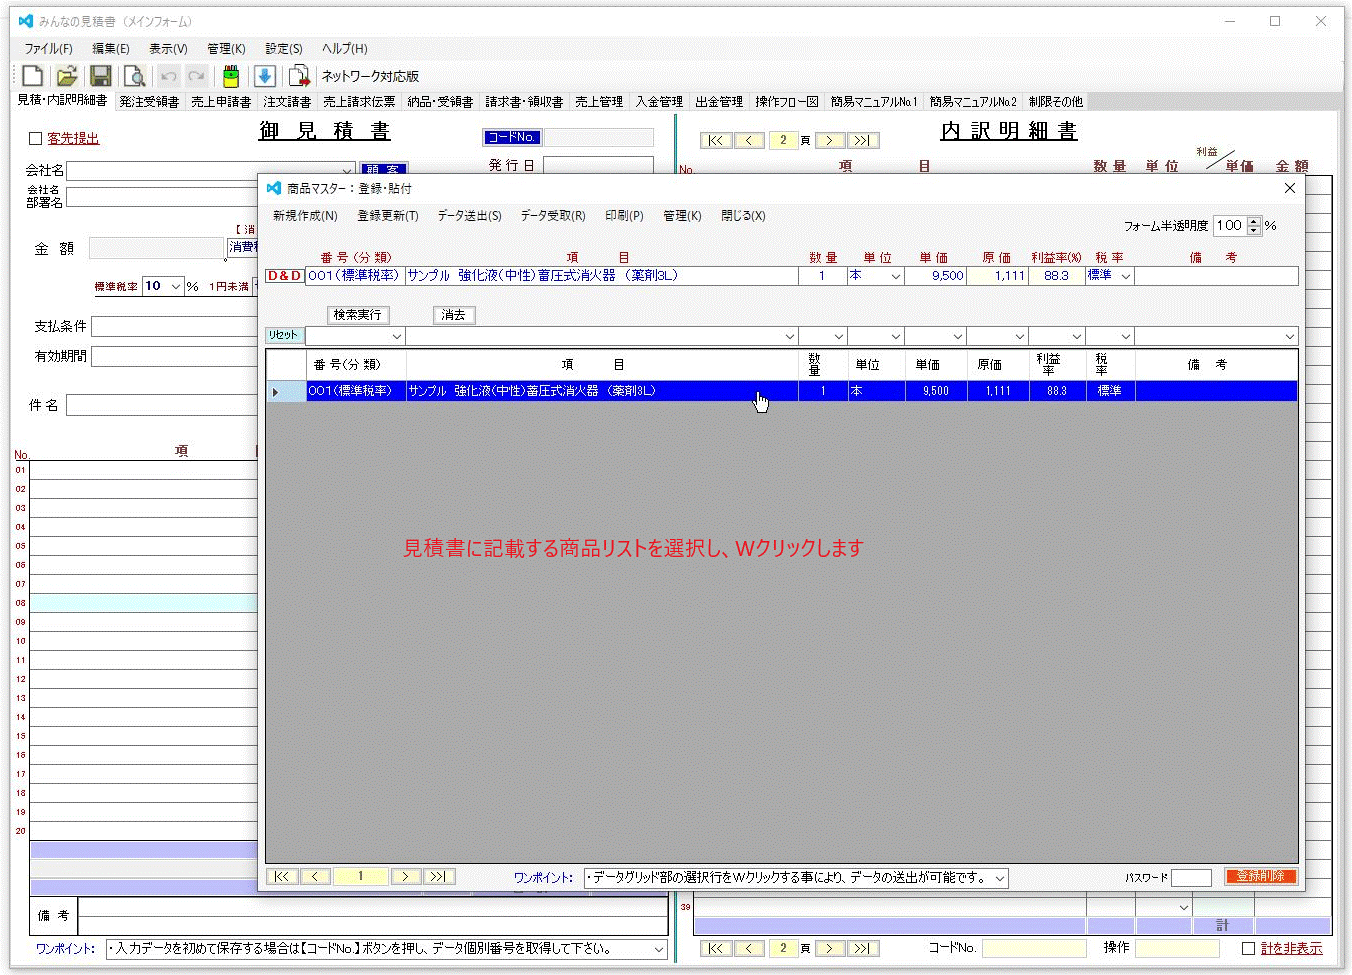1352x975 pixels.
Task: Open the 単位 dropdown showing 本
Action: pos(895,276)
